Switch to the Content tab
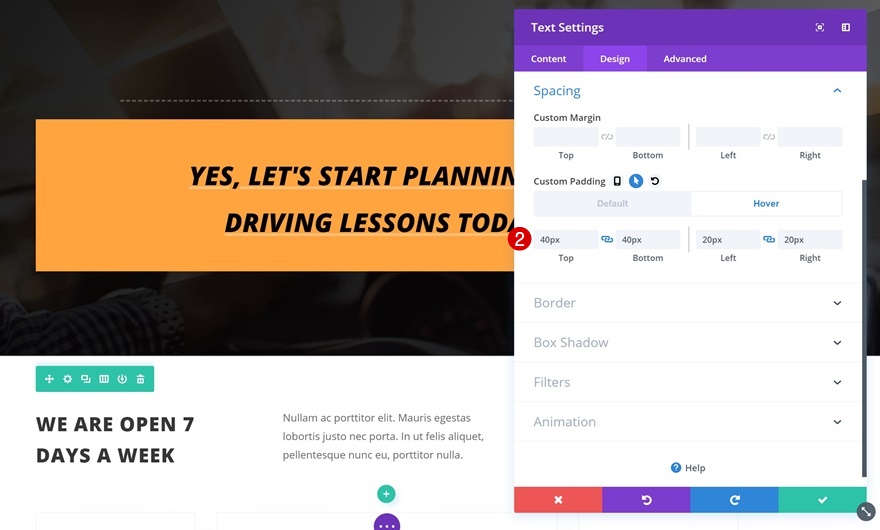Image resolution: width=880 pixels, height=530 pixels. (548, 59)
